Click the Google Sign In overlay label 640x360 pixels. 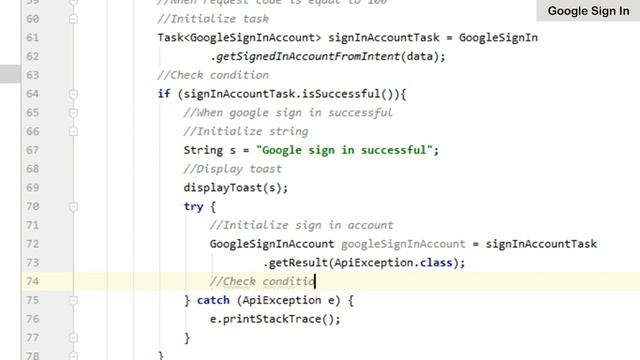coord(588,11)
